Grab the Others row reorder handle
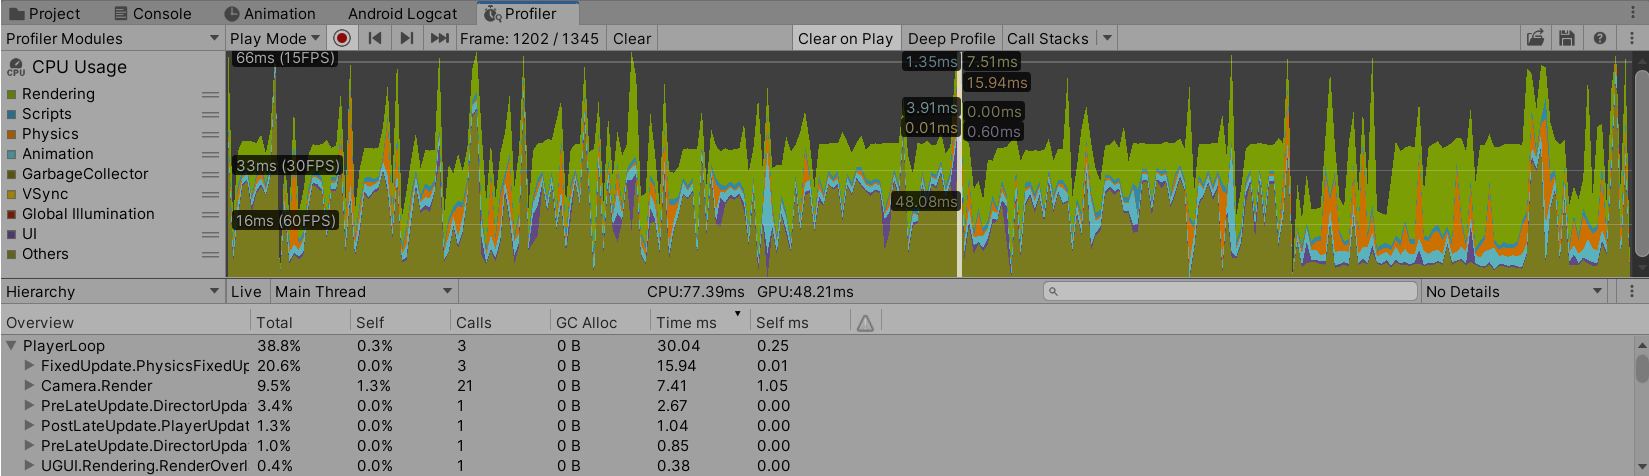Screen dimensions: 1649x476 210,254
